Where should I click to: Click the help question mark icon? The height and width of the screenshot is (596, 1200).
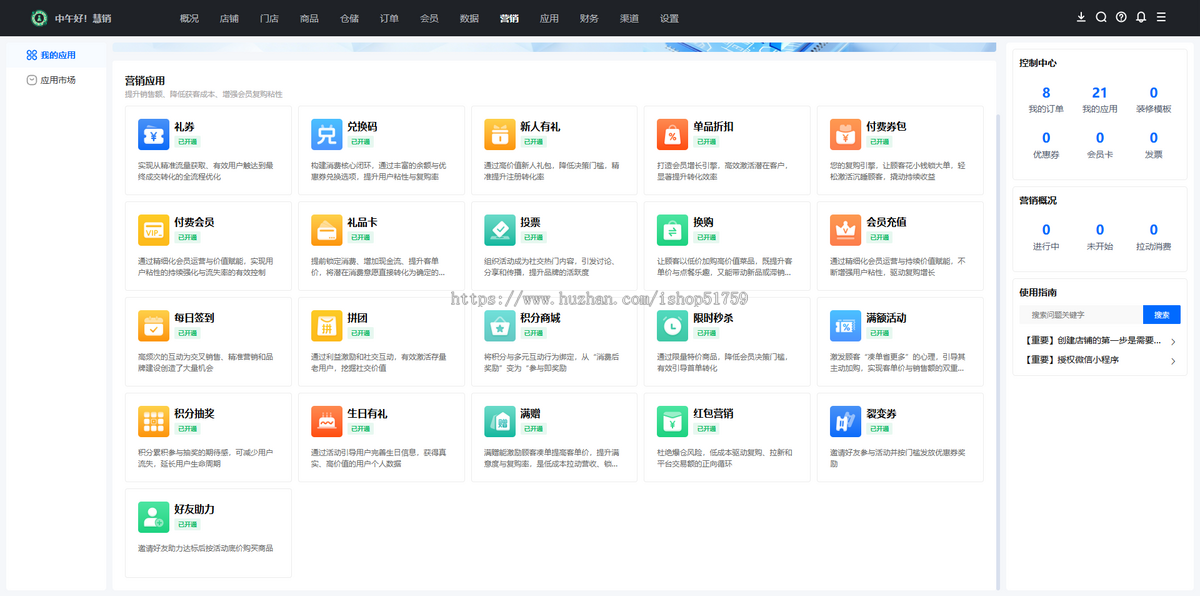[1121, 18]
